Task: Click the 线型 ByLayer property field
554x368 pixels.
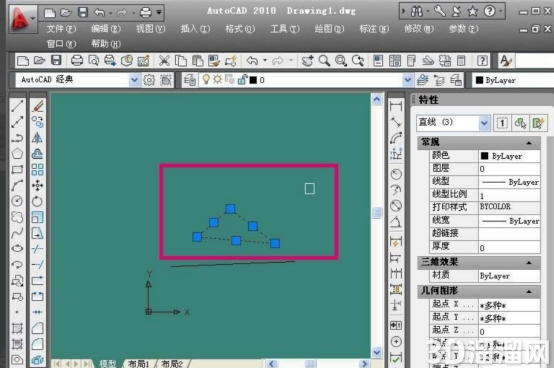Action: [509, 182]
